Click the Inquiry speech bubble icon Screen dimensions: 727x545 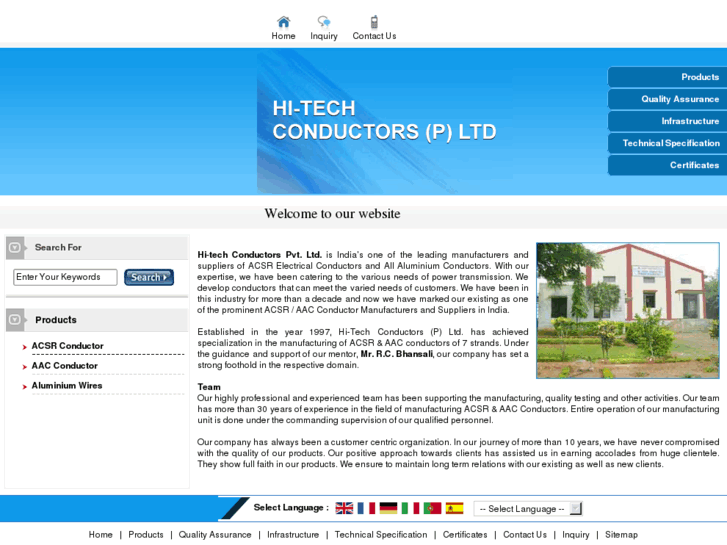(x=324, y=22)
